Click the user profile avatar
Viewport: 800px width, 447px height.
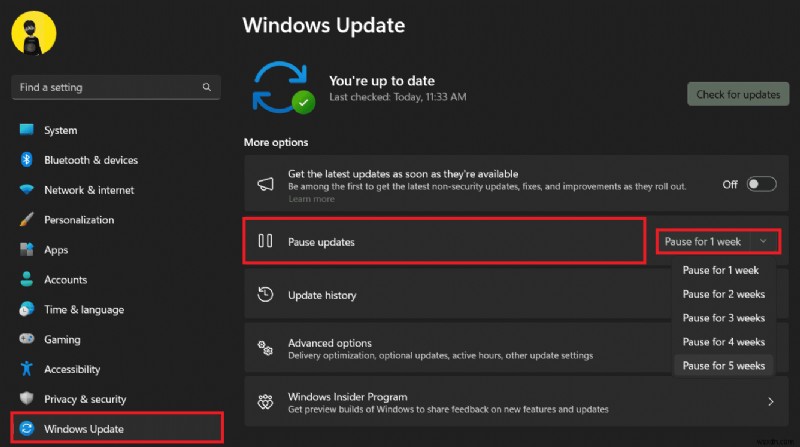click(34, 33)
